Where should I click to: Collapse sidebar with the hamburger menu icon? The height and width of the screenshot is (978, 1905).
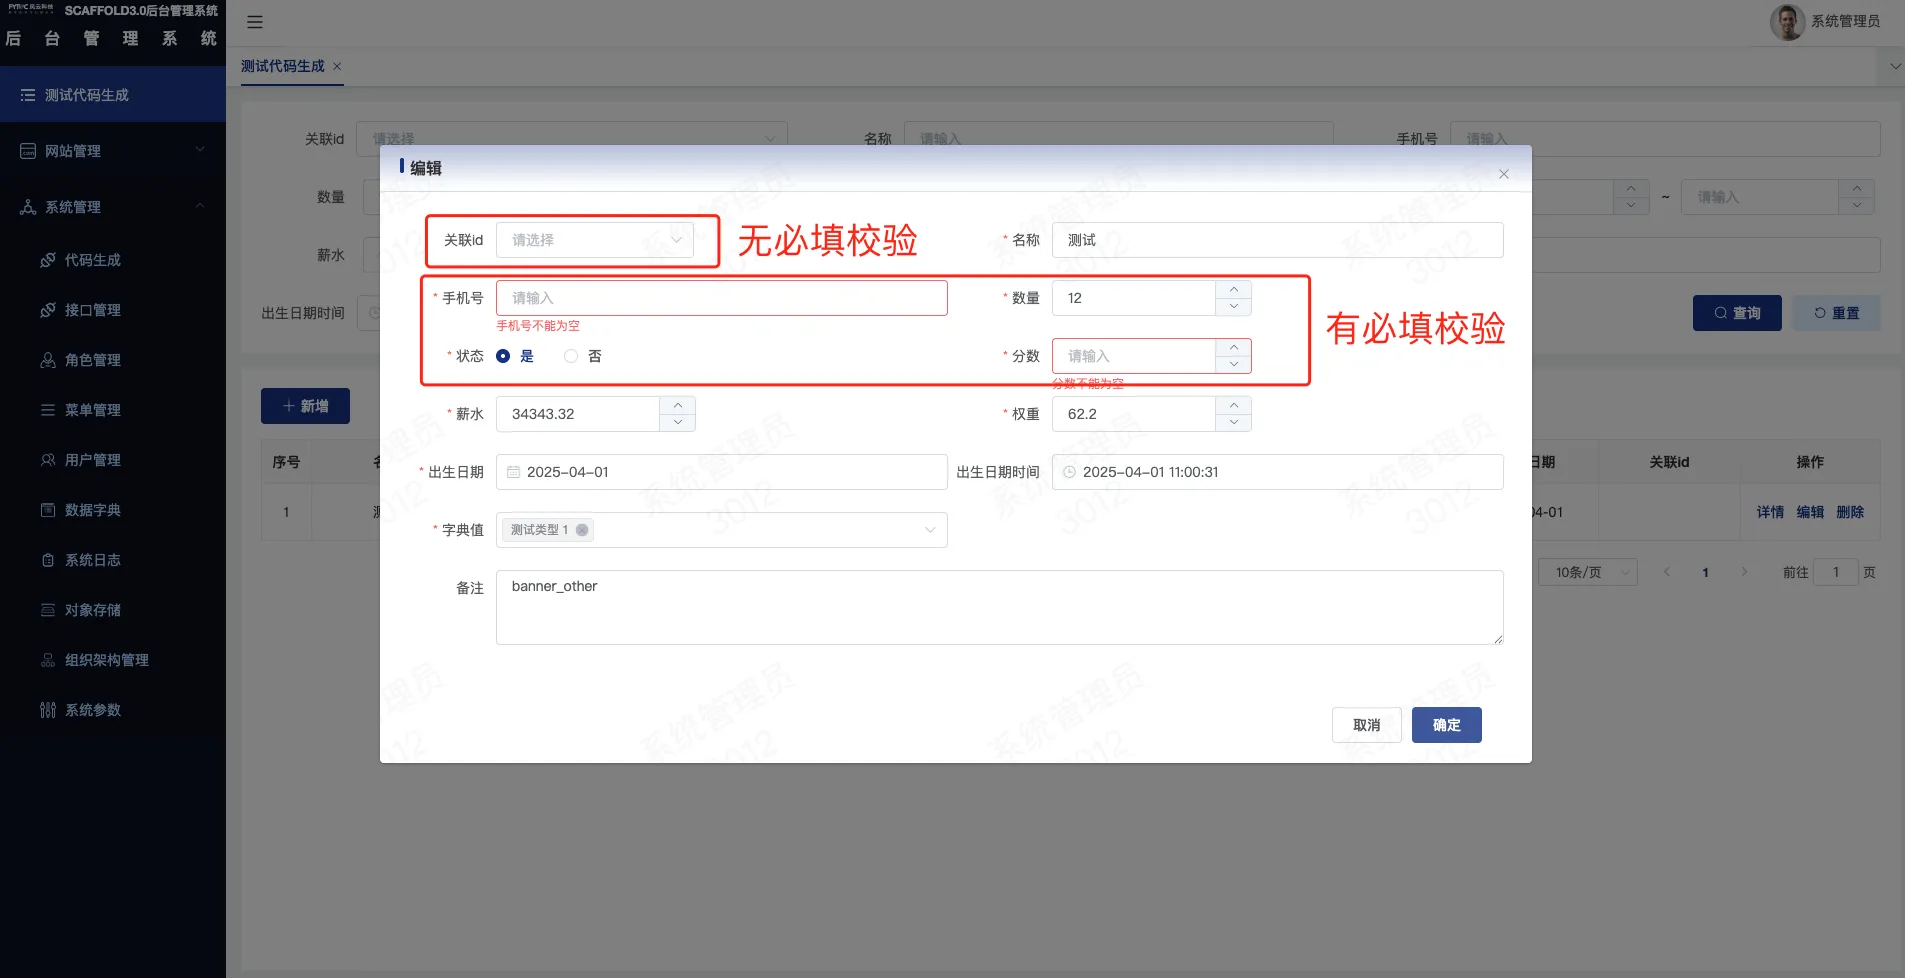click(x=255, y=22)
